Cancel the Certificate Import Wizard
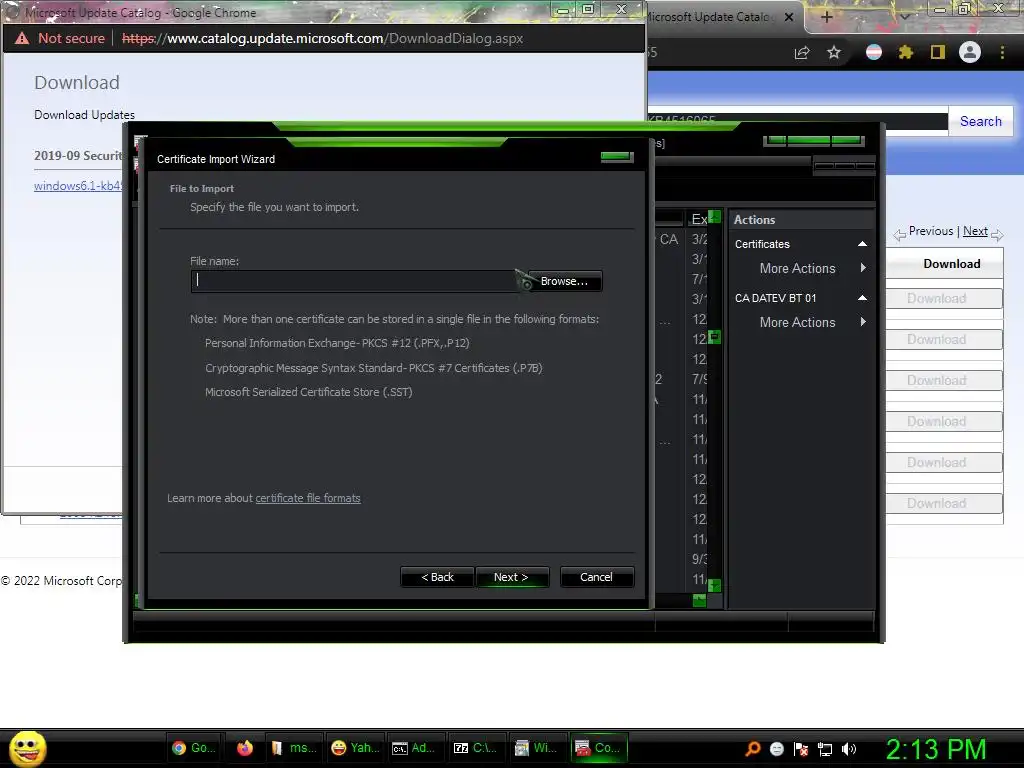Image resolution: width=1024 pixels, height=768 pixels. pos(596,577)
